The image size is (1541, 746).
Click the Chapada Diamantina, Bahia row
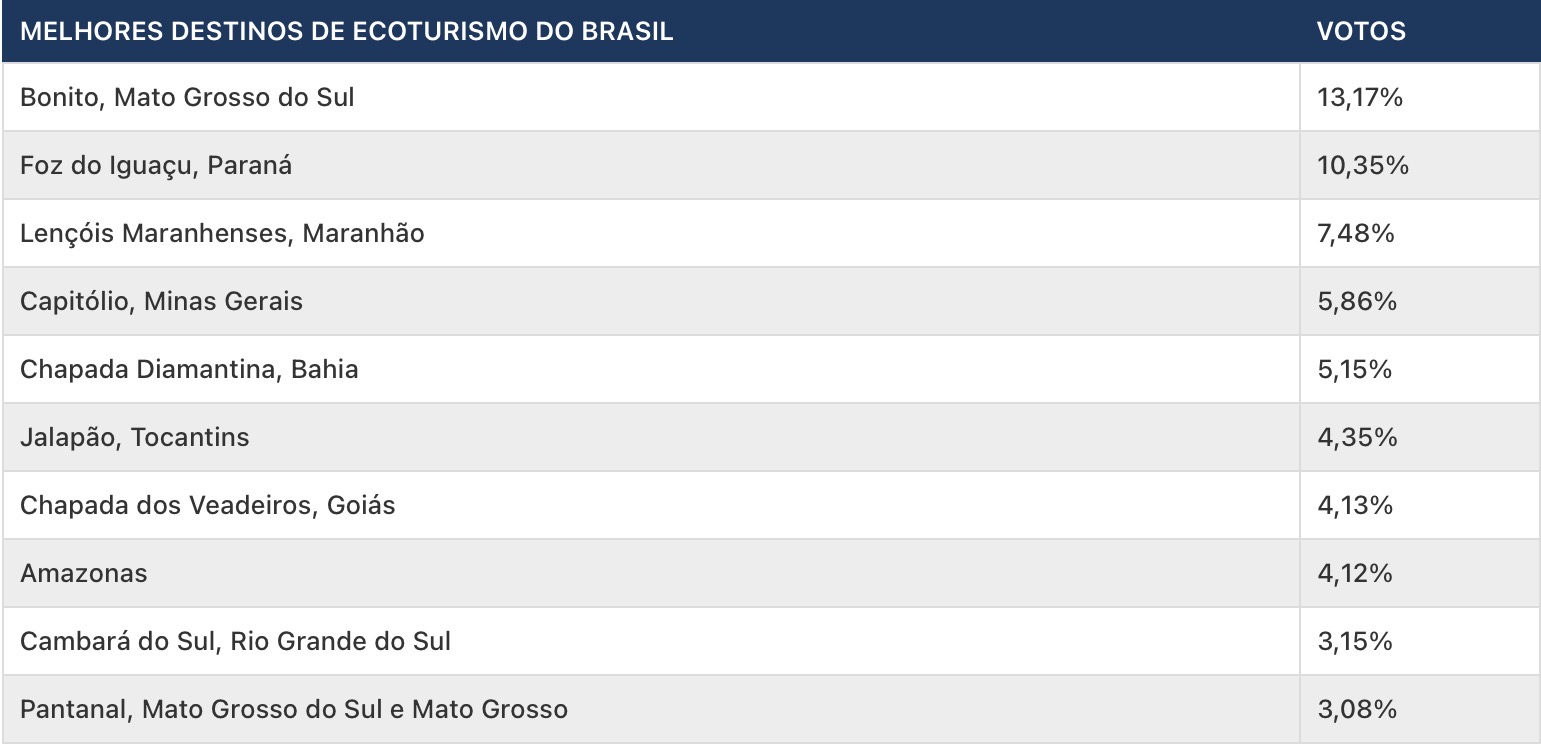[x=189, y=369]
